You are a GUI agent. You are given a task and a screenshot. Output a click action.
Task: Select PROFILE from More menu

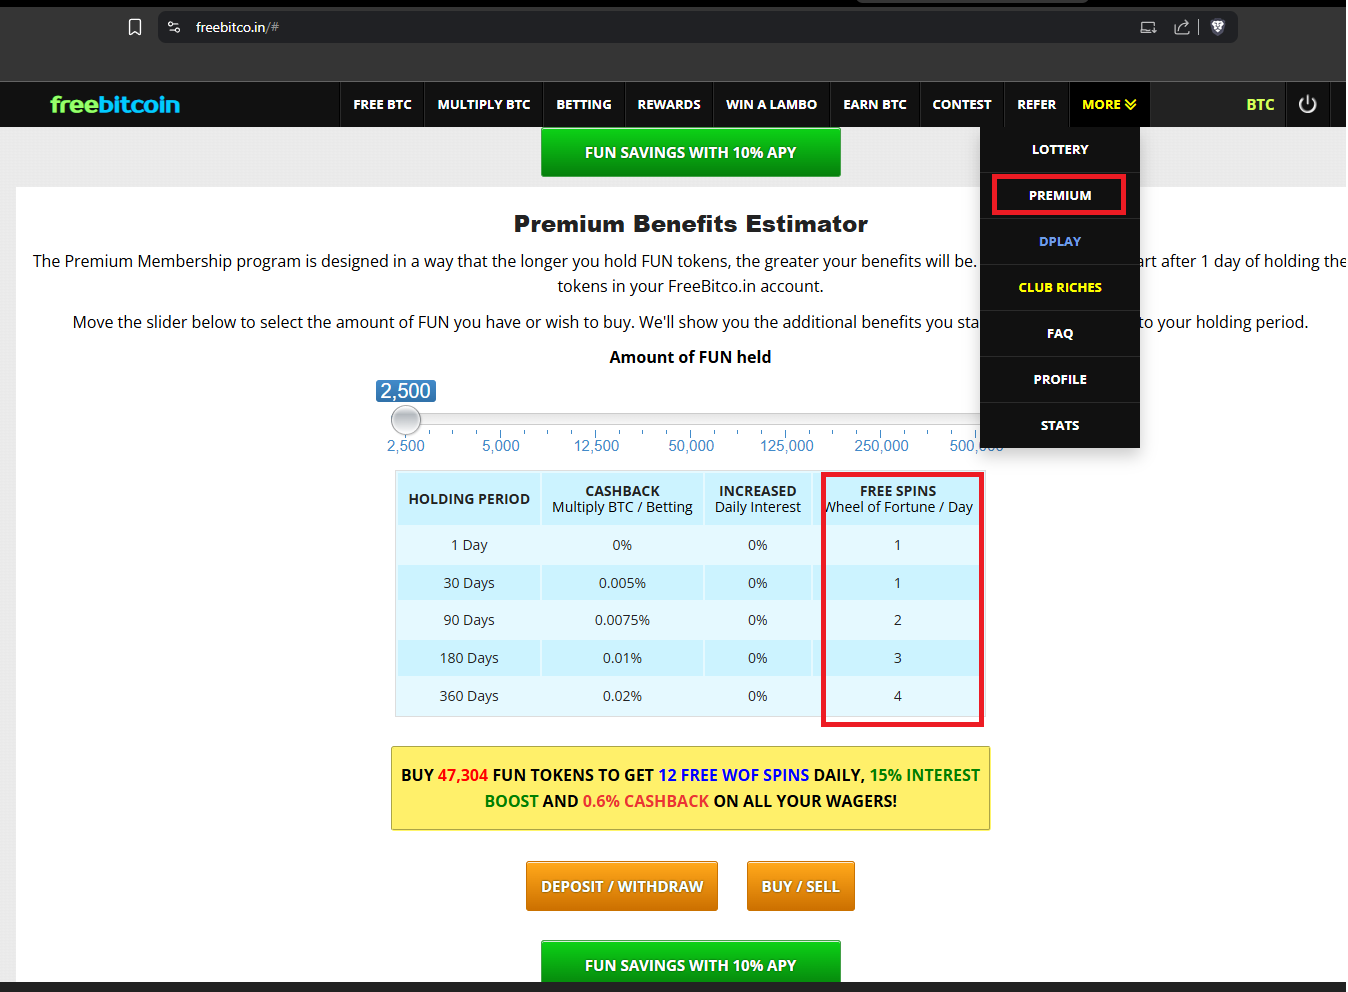click(1060, 379)
